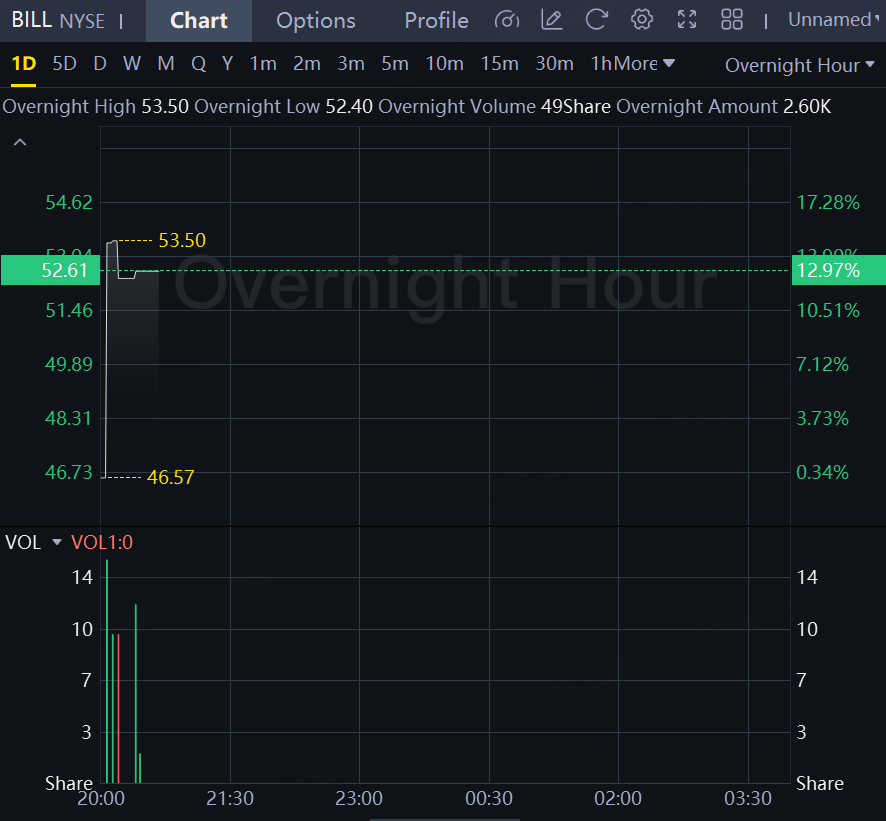Expand chart to fullscreen
Image resolution: width=886 pixels, height=821 pixels.
[x=687, y=20]
